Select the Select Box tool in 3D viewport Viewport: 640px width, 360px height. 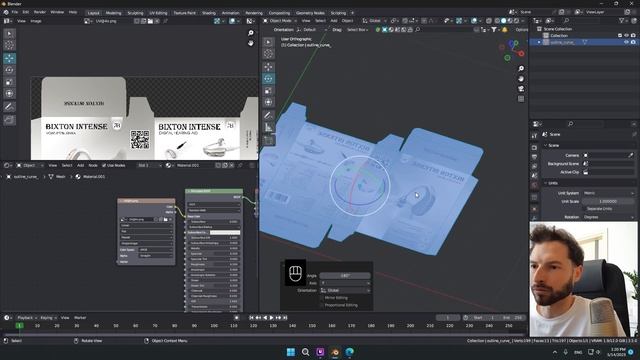click(268, 42)
